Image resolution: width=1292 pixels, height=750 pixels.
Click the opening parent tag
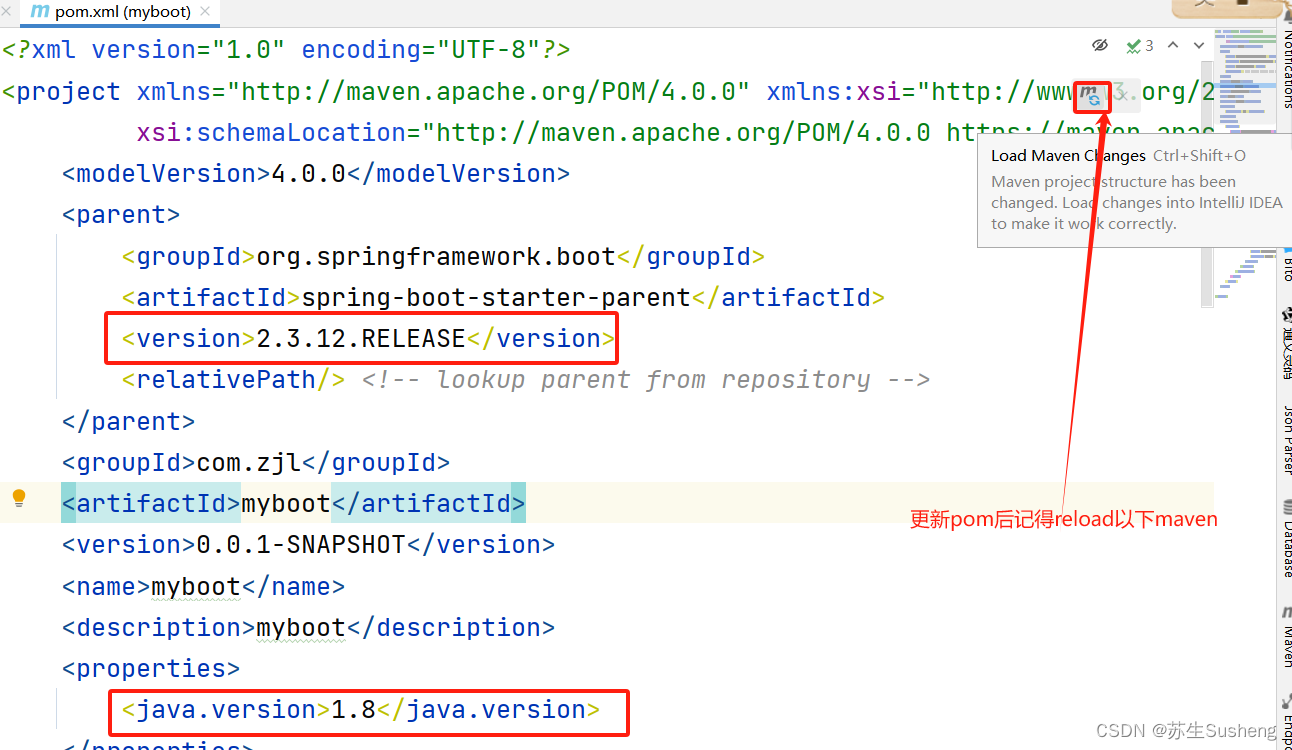tap(121, 215)
